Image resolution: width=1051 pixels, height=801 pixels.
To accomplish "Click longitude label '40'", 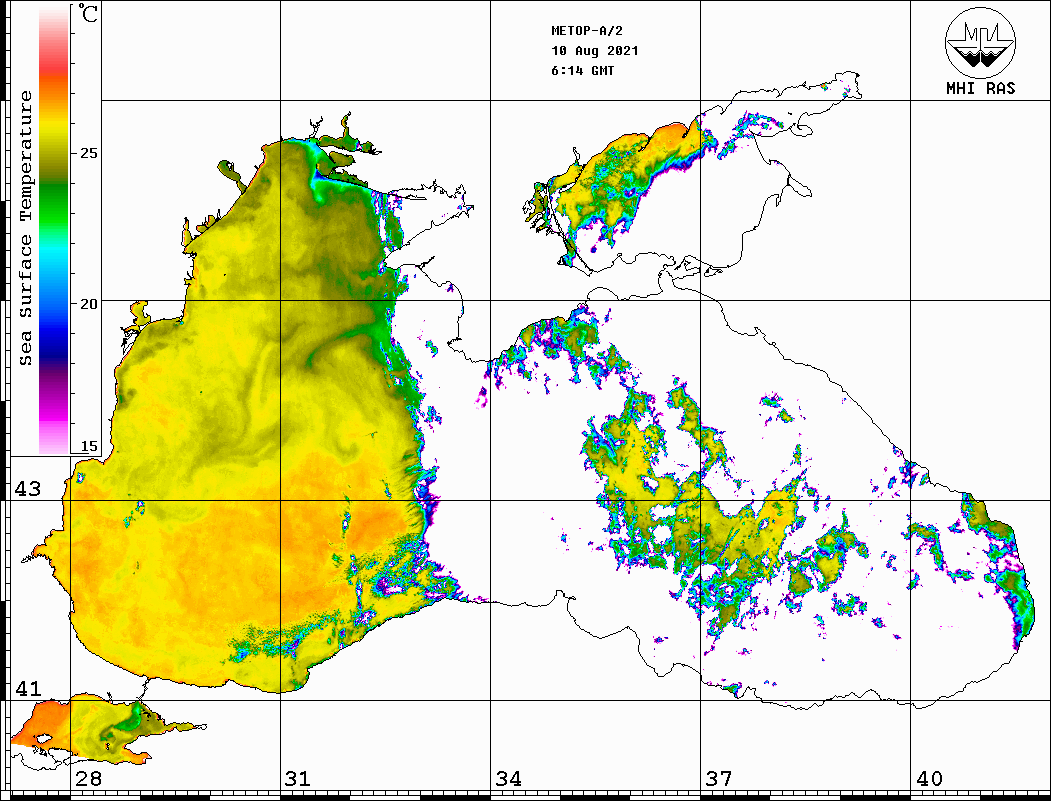I will click(929, 778).
